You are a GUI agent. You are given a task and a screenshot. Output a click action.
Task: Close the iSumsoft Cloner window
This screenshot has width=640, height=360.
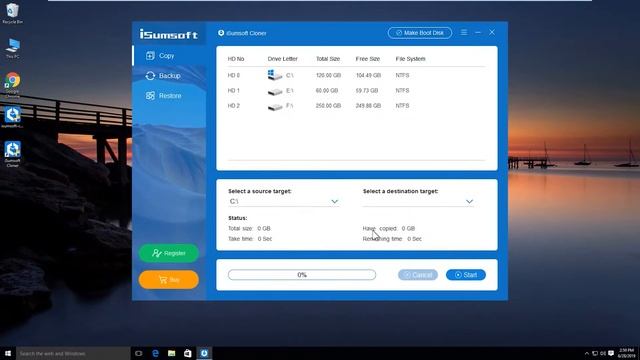[492, 32]
